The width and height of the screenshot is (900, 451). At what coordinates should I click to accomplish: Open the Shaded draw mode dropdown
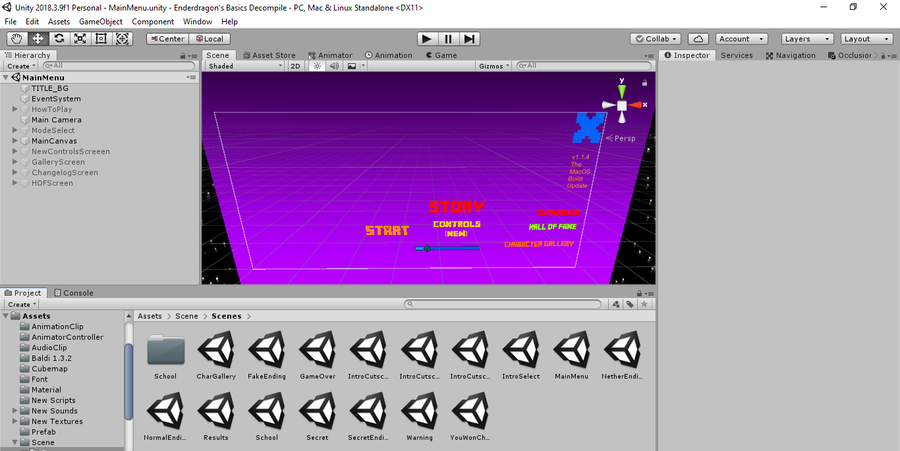(246, 66)
